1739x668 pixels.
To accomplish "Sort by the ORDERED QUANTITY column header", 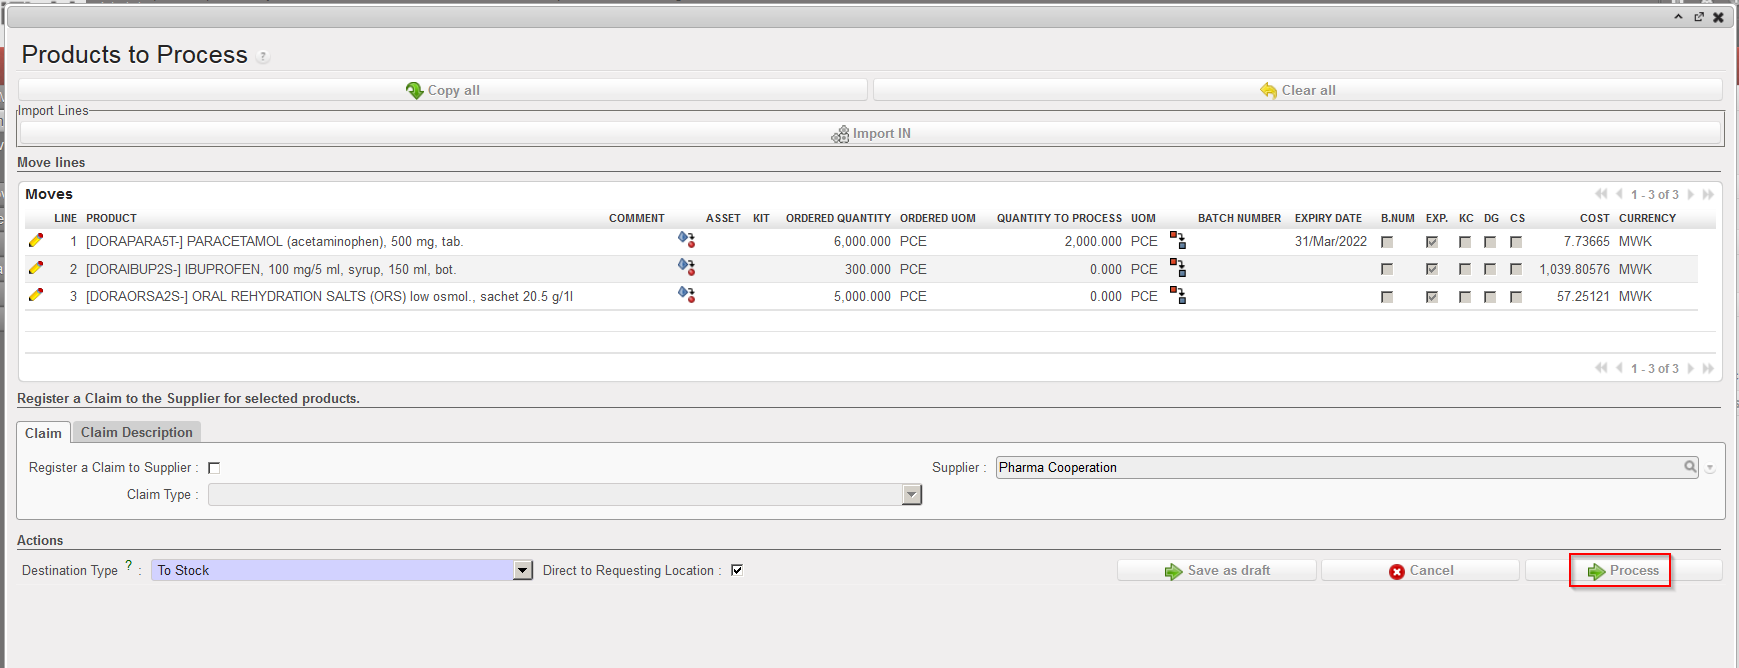I will point(838,218).
